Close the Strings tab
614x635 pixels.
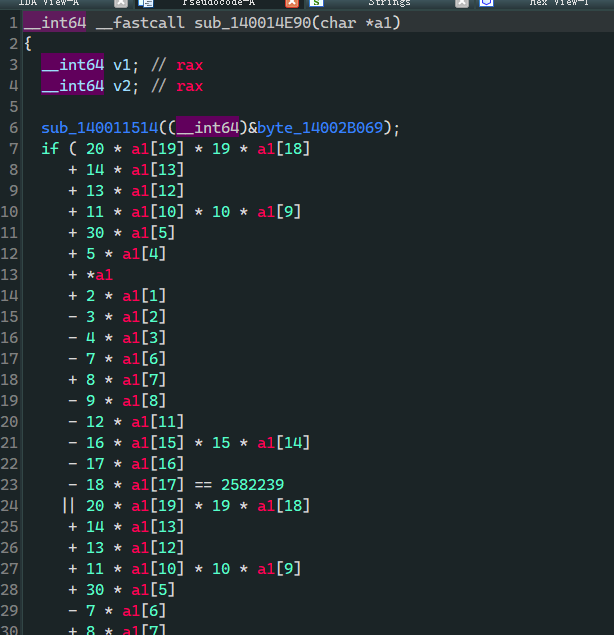pos(461,4)
